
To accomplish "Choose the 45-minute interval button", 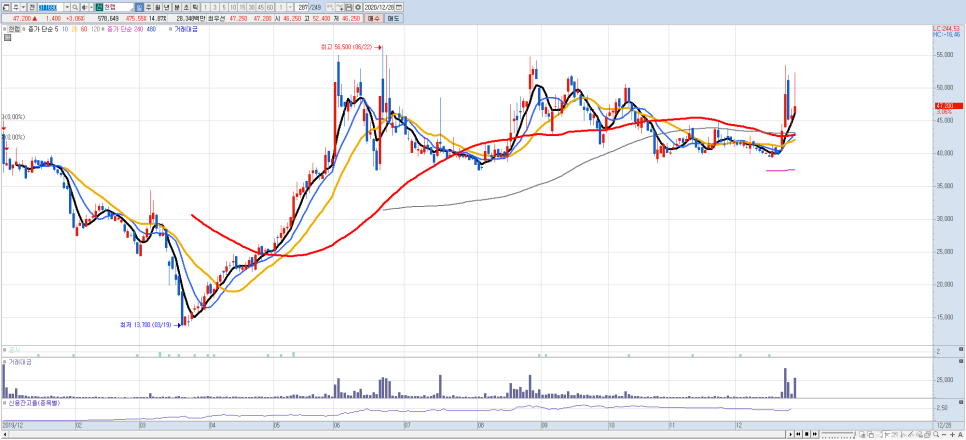I will pos(261,7).
